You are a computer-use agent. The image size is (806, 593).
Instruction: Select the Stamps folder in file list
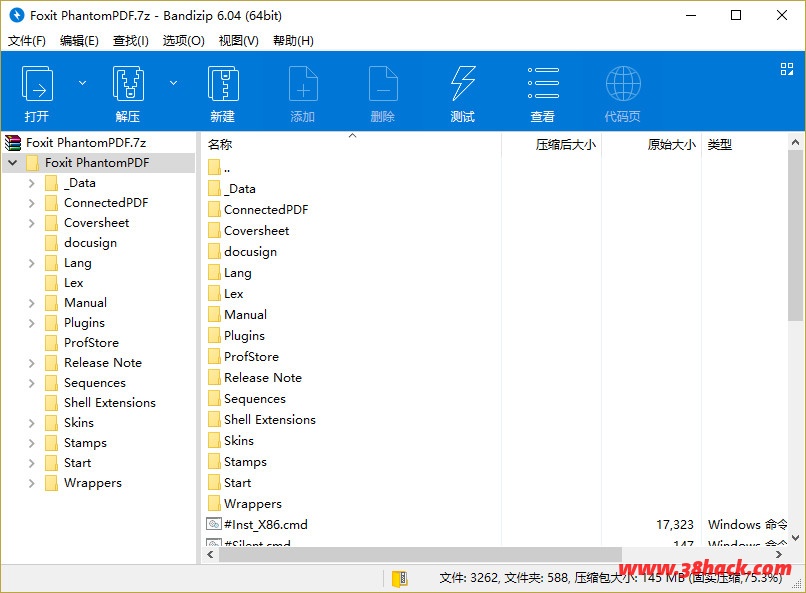coord(246,462)
